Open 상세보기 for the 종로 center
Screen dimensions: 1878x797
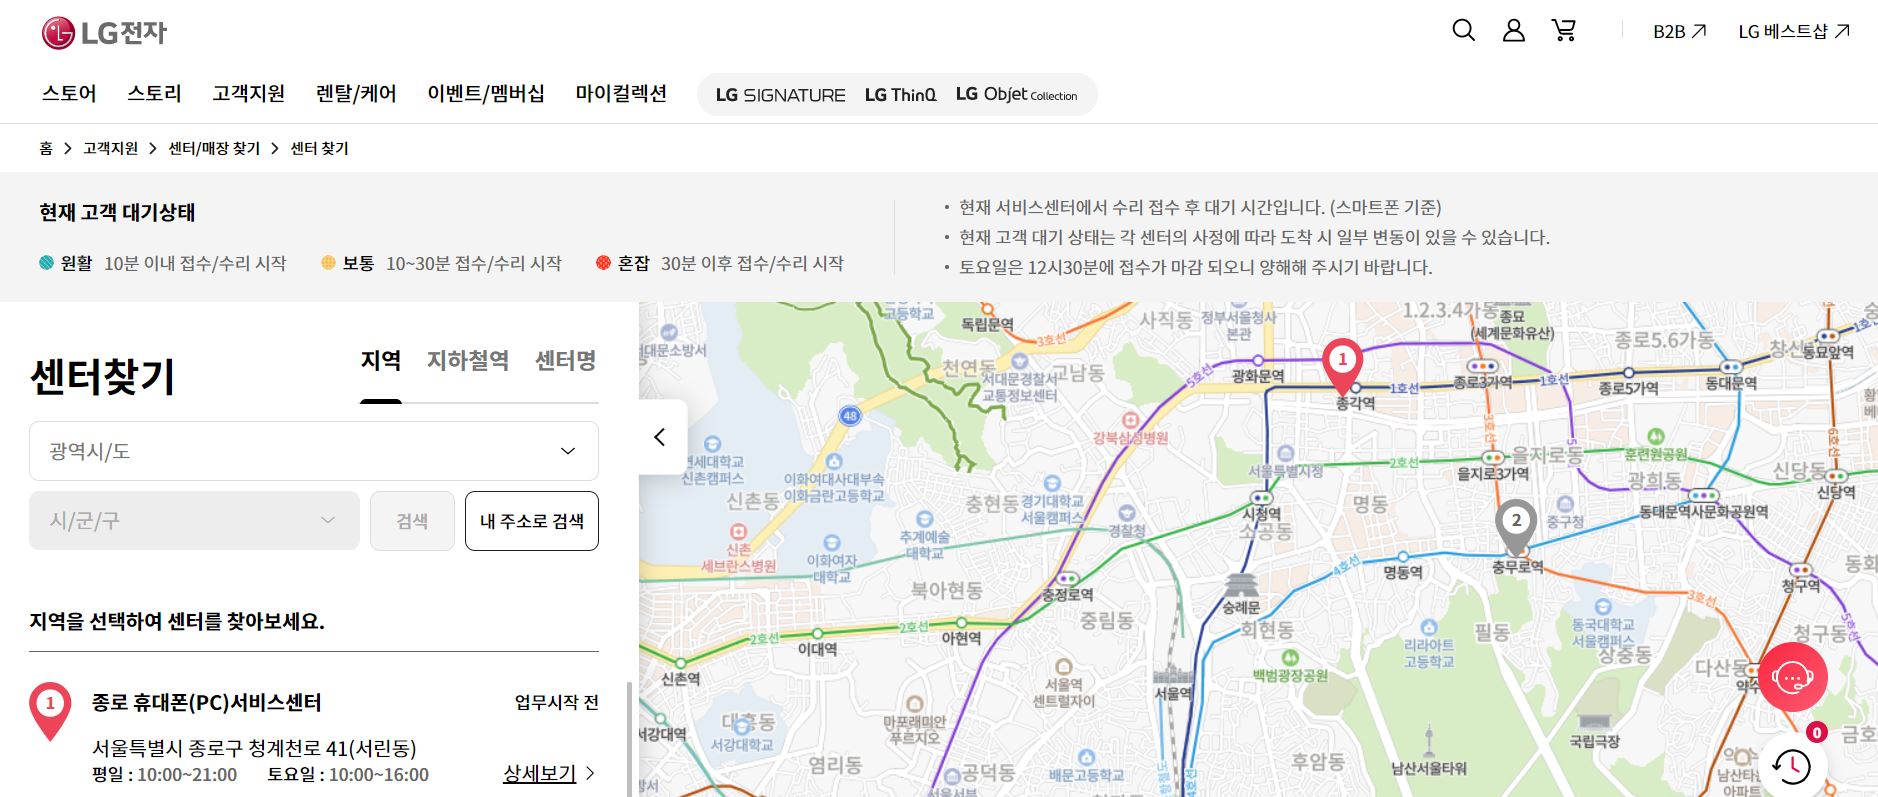coord(549,773)
